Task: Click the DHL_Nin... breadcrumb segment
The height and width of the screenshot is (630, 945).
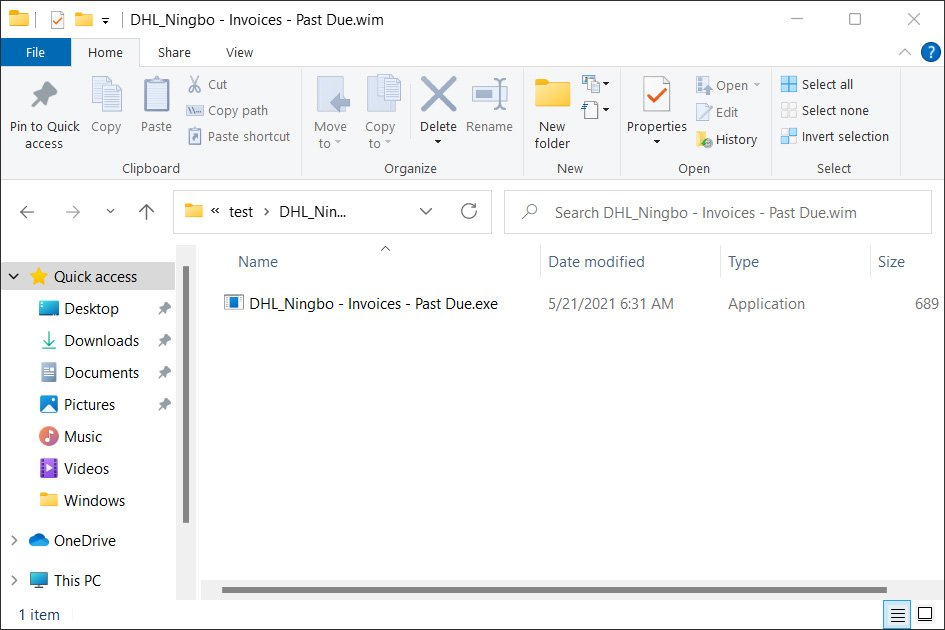Action: [312, 212]
